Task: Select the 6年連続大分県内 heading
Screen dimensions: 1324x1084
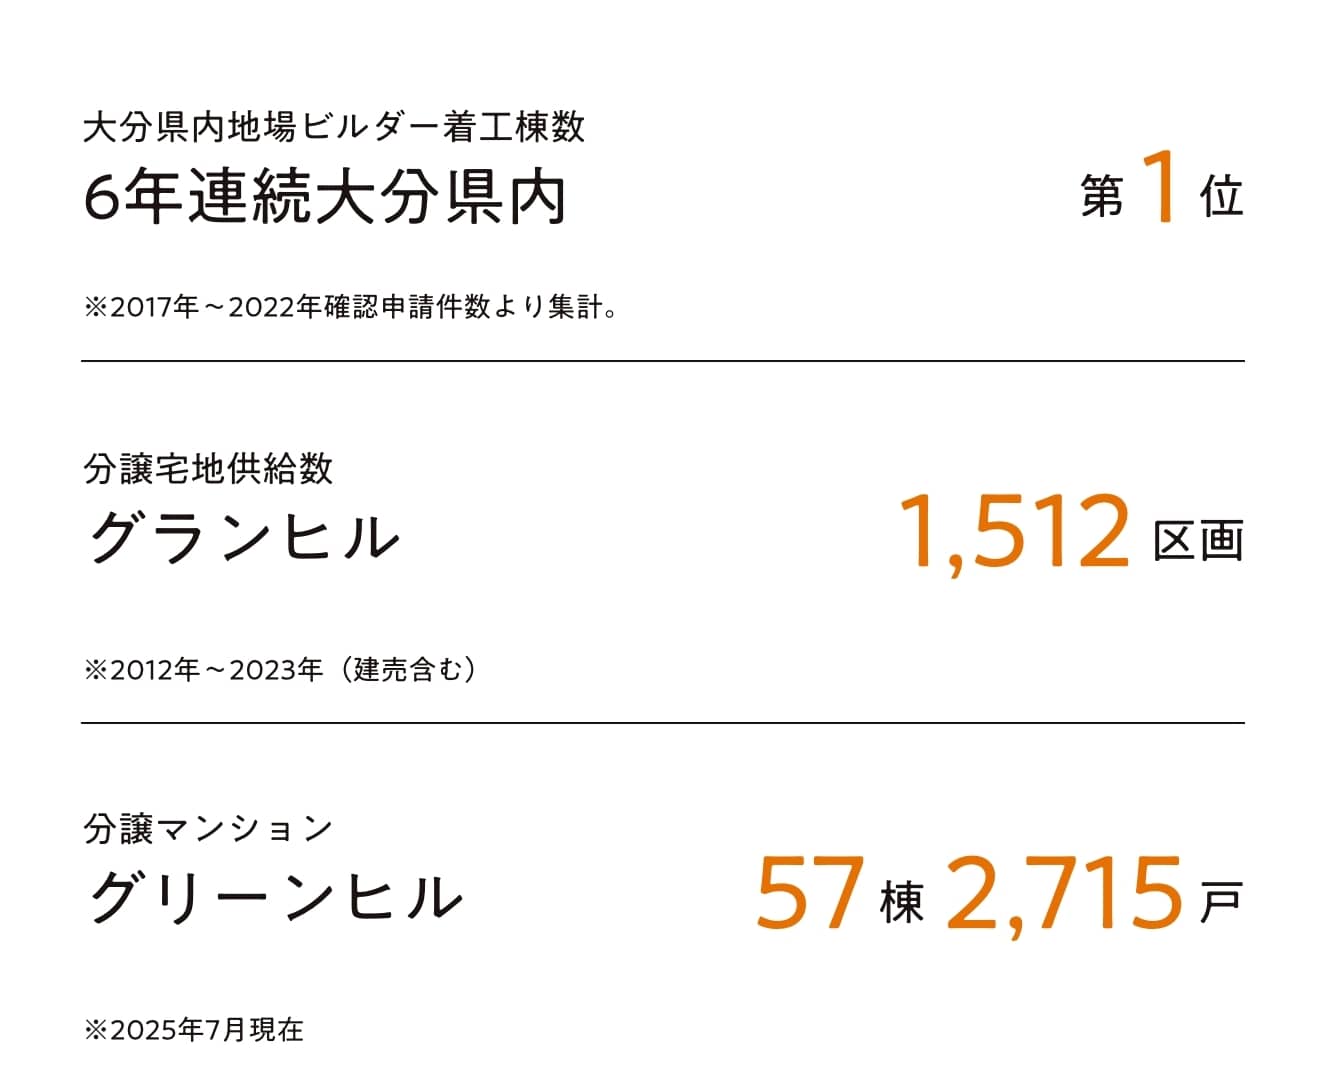Action: pyautogui.click(x=325, y=198)
